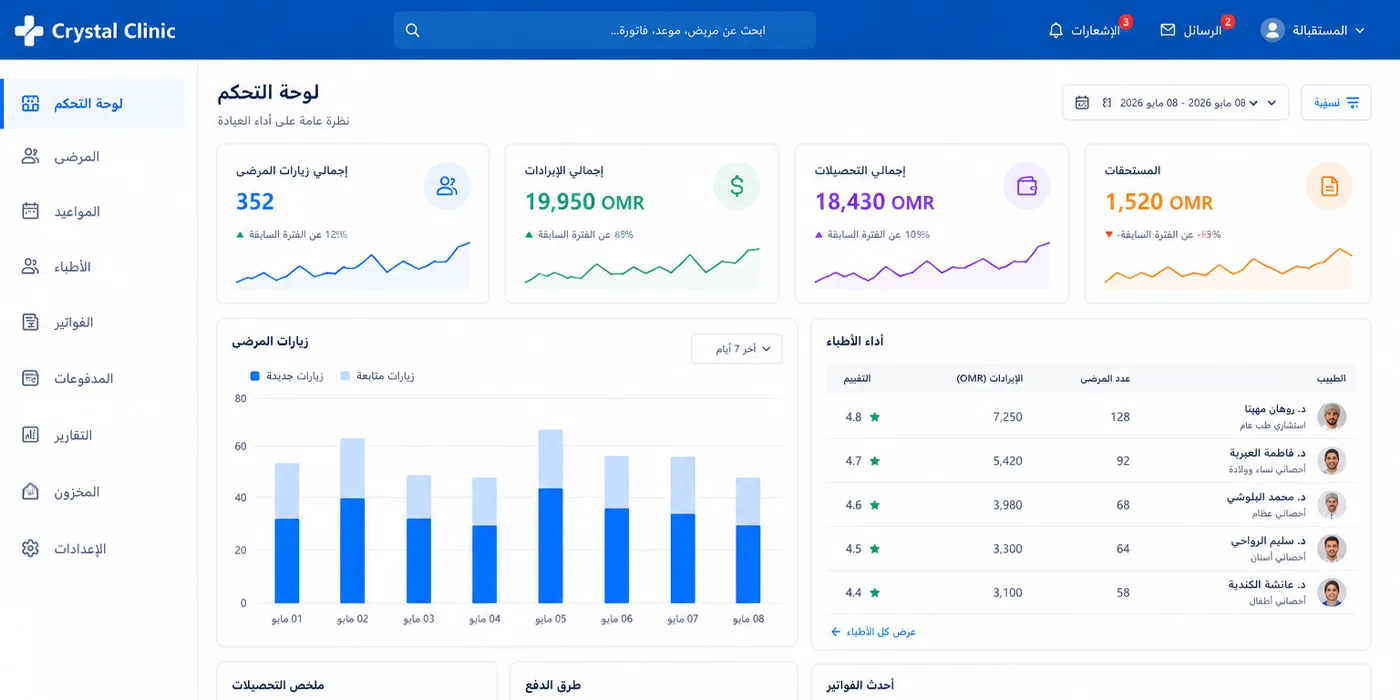Image resolution: width=1400 pixels, height=700 pixels.
Task: Click the messages badge showing 2
Action: [x=1228, y=21]
